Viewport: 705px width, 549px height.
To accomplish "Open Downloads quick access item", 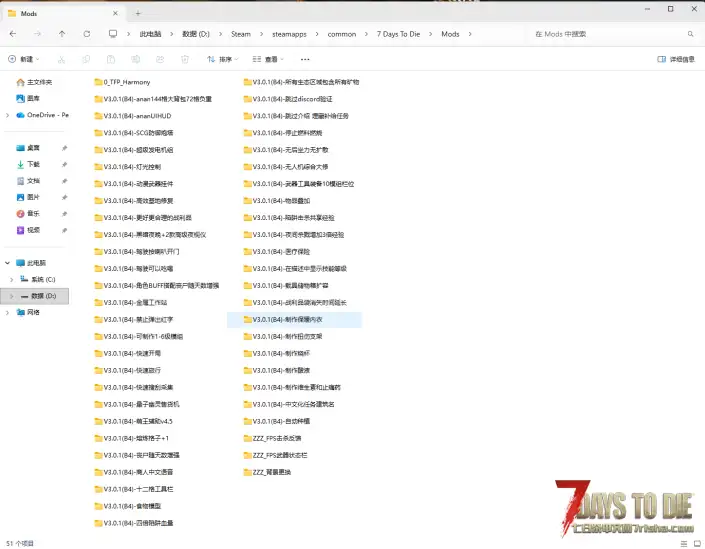I will (28, 165).
